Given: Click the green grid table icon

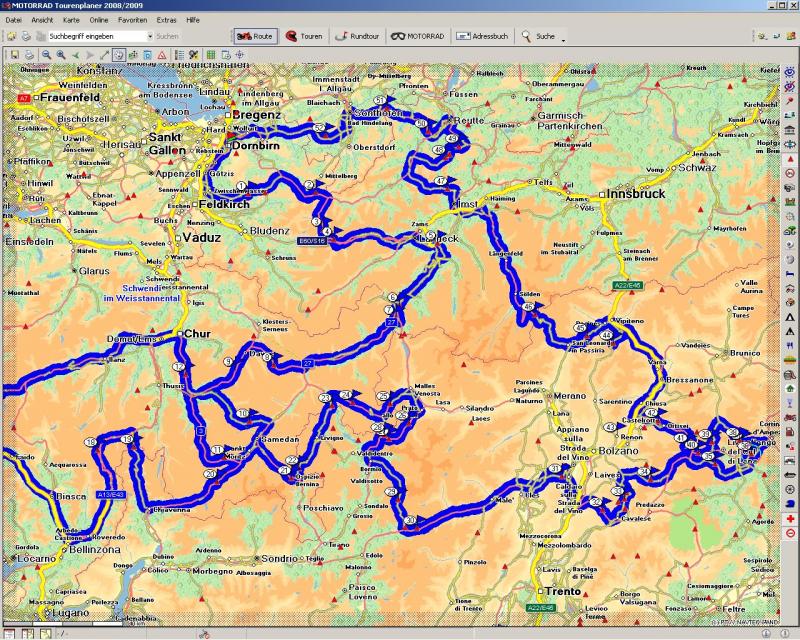Looking at the screenshot, I should [210, 55].
